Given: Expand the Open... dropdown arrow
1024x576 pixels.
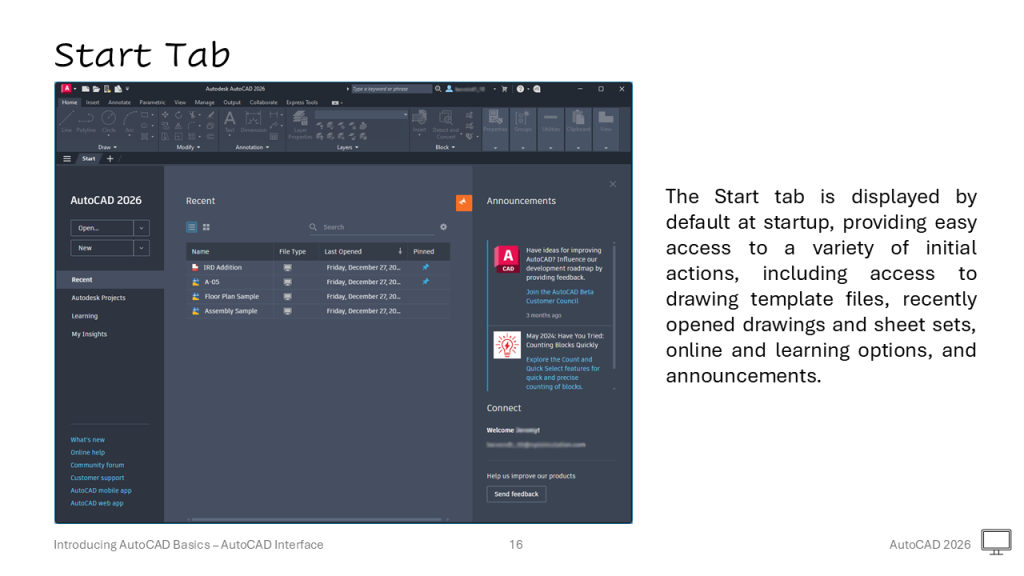Looking at the screenshot, I should click(x=141, y=228).
